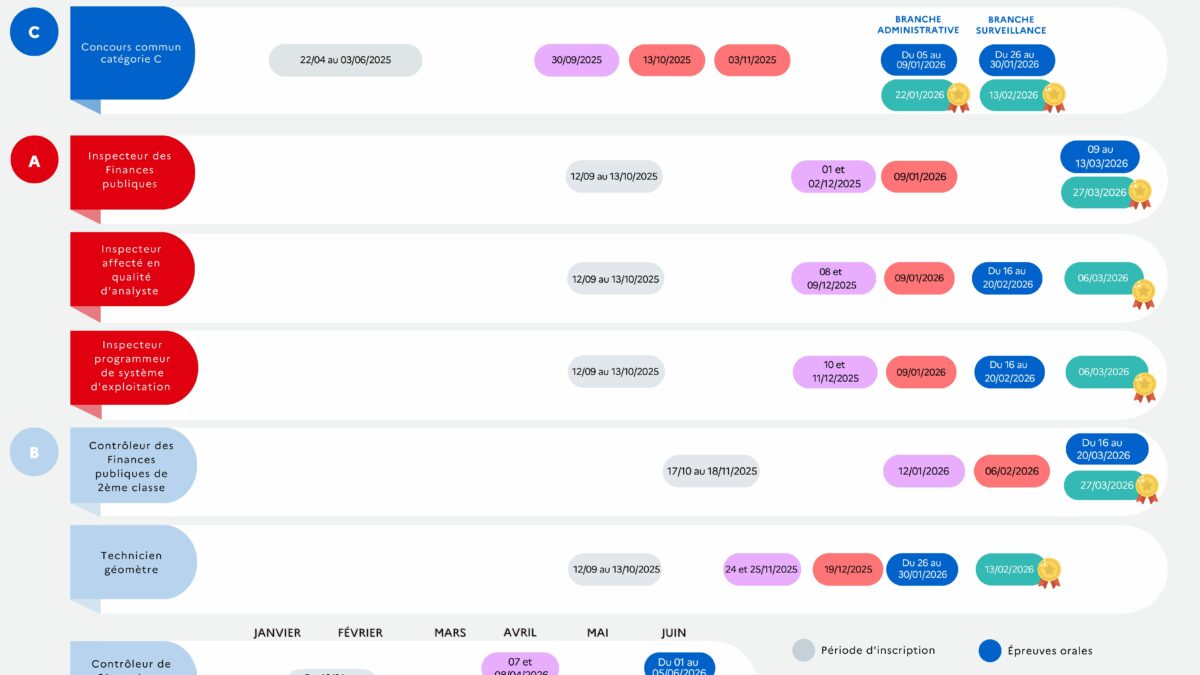Open the Branche Surveillance header
Image resolution: width=1200 pixels, height=675 pixels.
coord(1011,25)
